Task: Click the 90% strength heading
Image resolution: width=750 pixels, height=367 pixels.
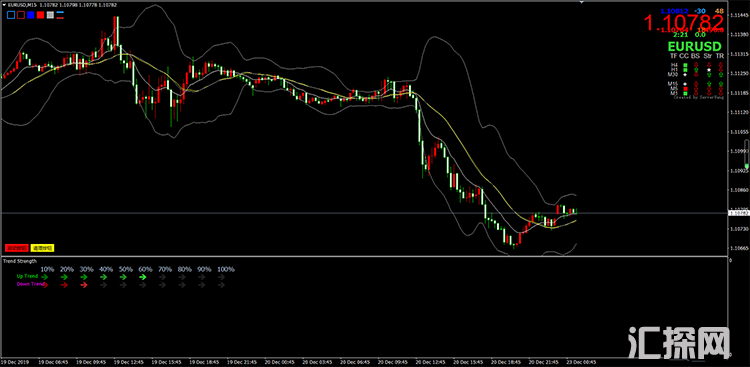Action: tap(205, 269)
